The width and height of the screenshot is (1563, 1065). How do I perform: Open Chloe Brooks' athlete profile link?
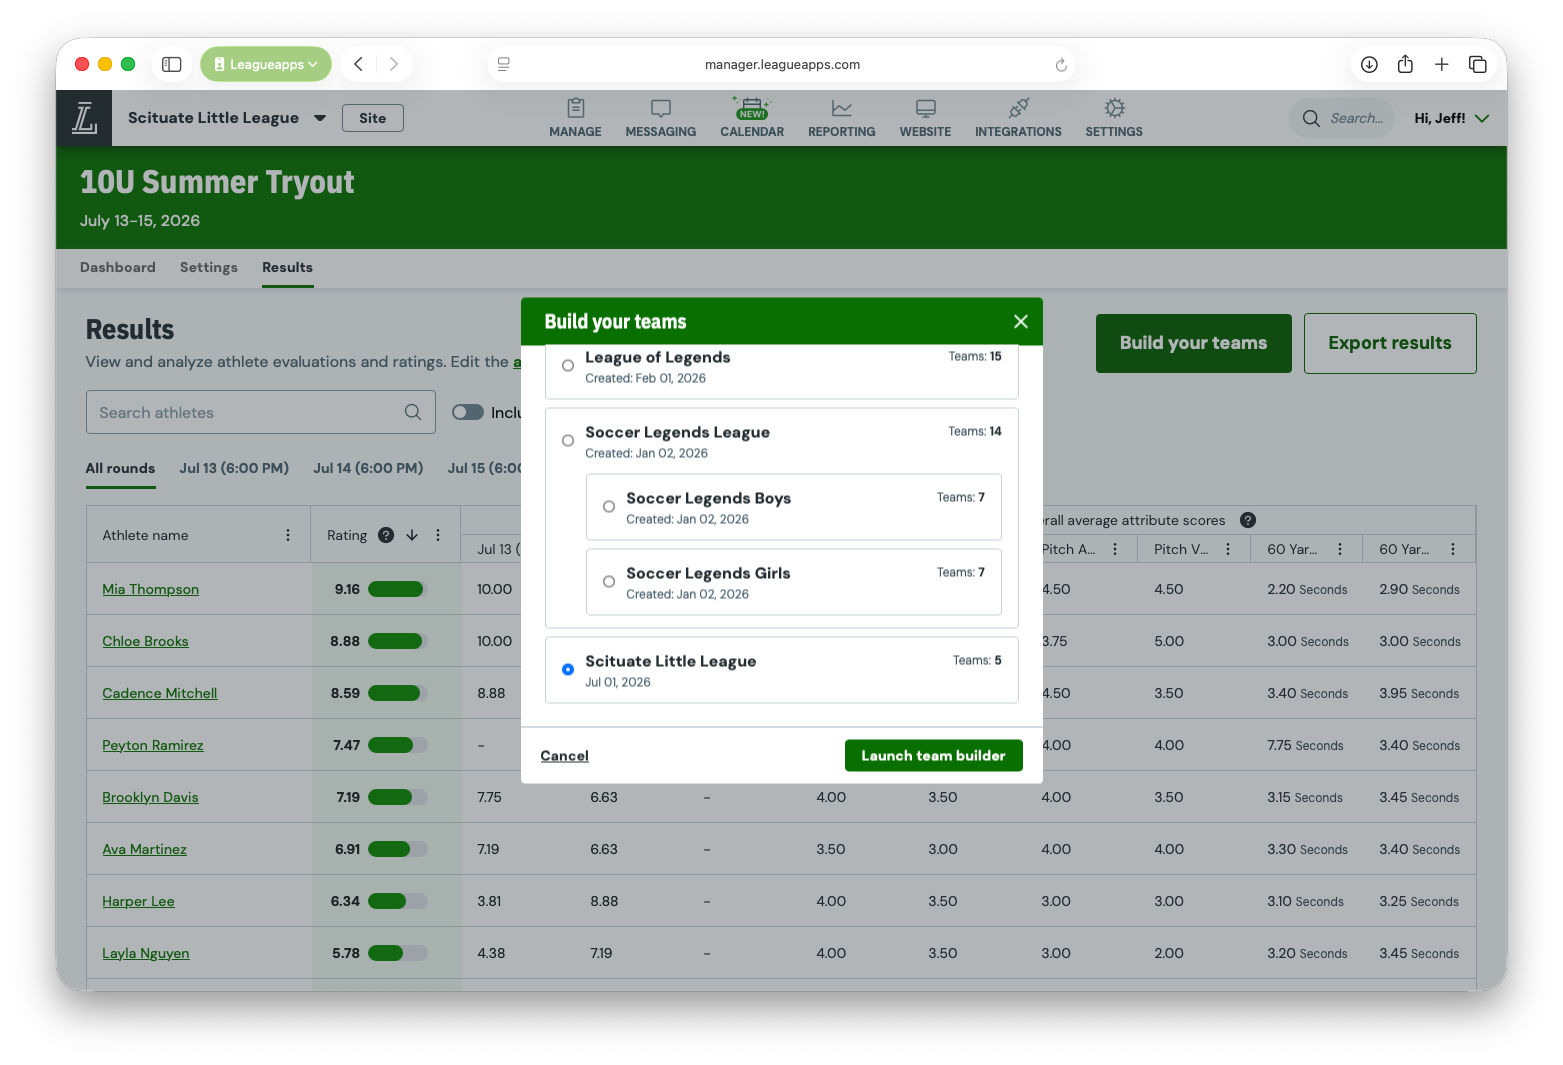(146, 641)
